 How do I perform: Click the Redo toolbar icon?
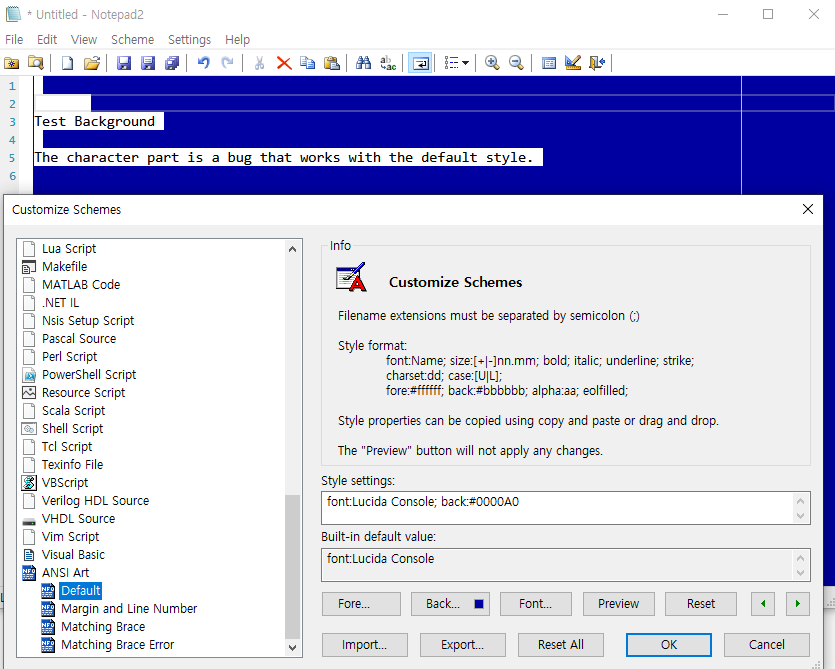[x=227, y=63]
